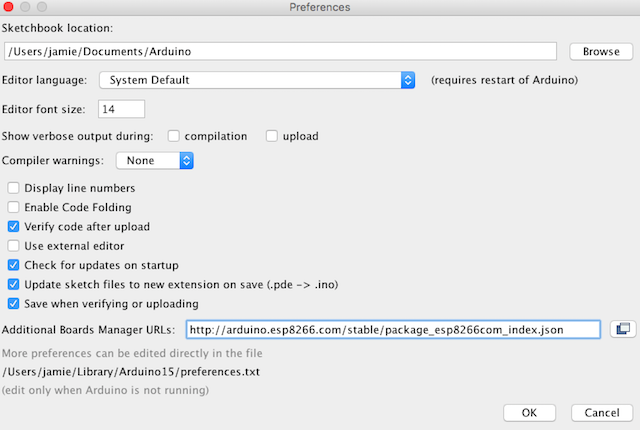Click the Sketchbook location path field
Viewport: 640px width, 430px height.
pyautogui.click(x=280, y=51)
